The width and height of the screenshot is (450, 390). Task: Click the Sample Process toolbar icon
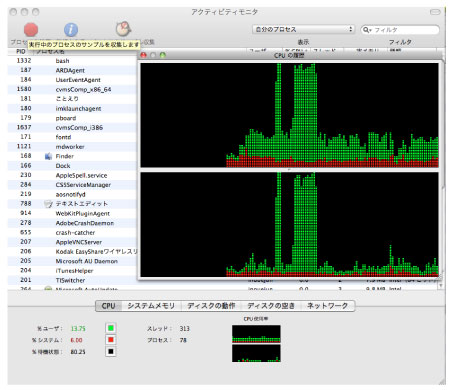click(x=123, y=29)
